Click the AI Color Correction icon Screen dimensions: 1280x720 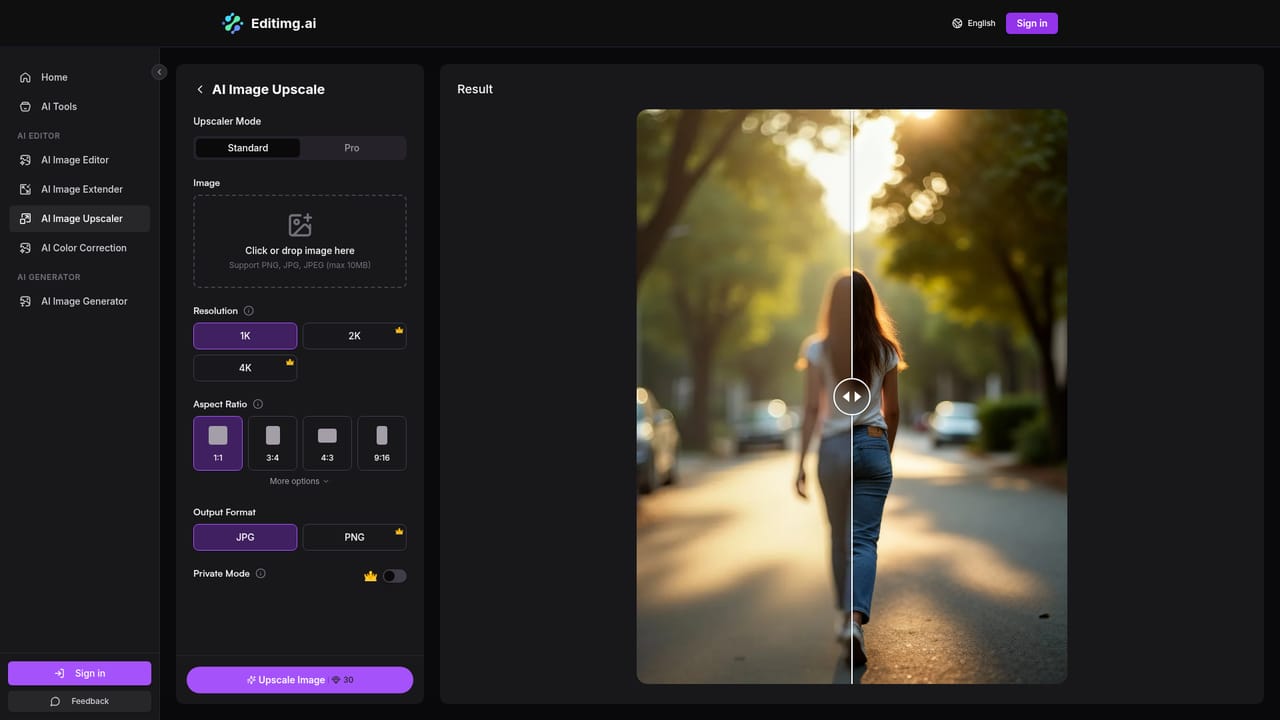point(26,248)
